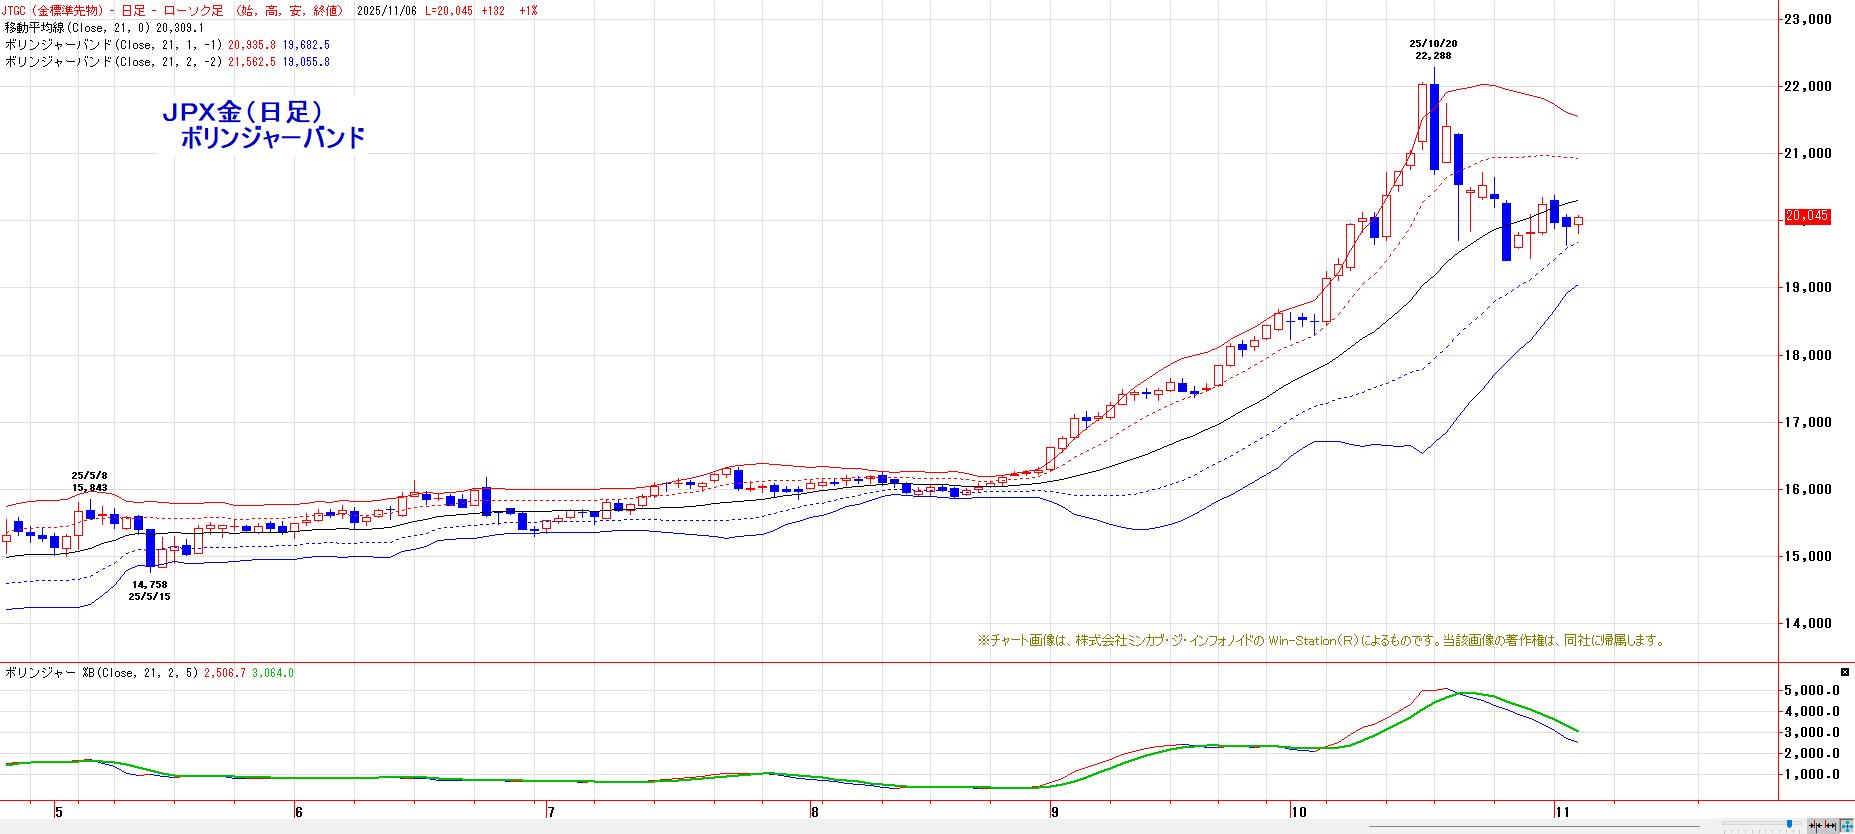The height and width of the screenshot is (834, 1855).
Task: Close the Bollinger %B indicator panel
Action: [1845, 671]
